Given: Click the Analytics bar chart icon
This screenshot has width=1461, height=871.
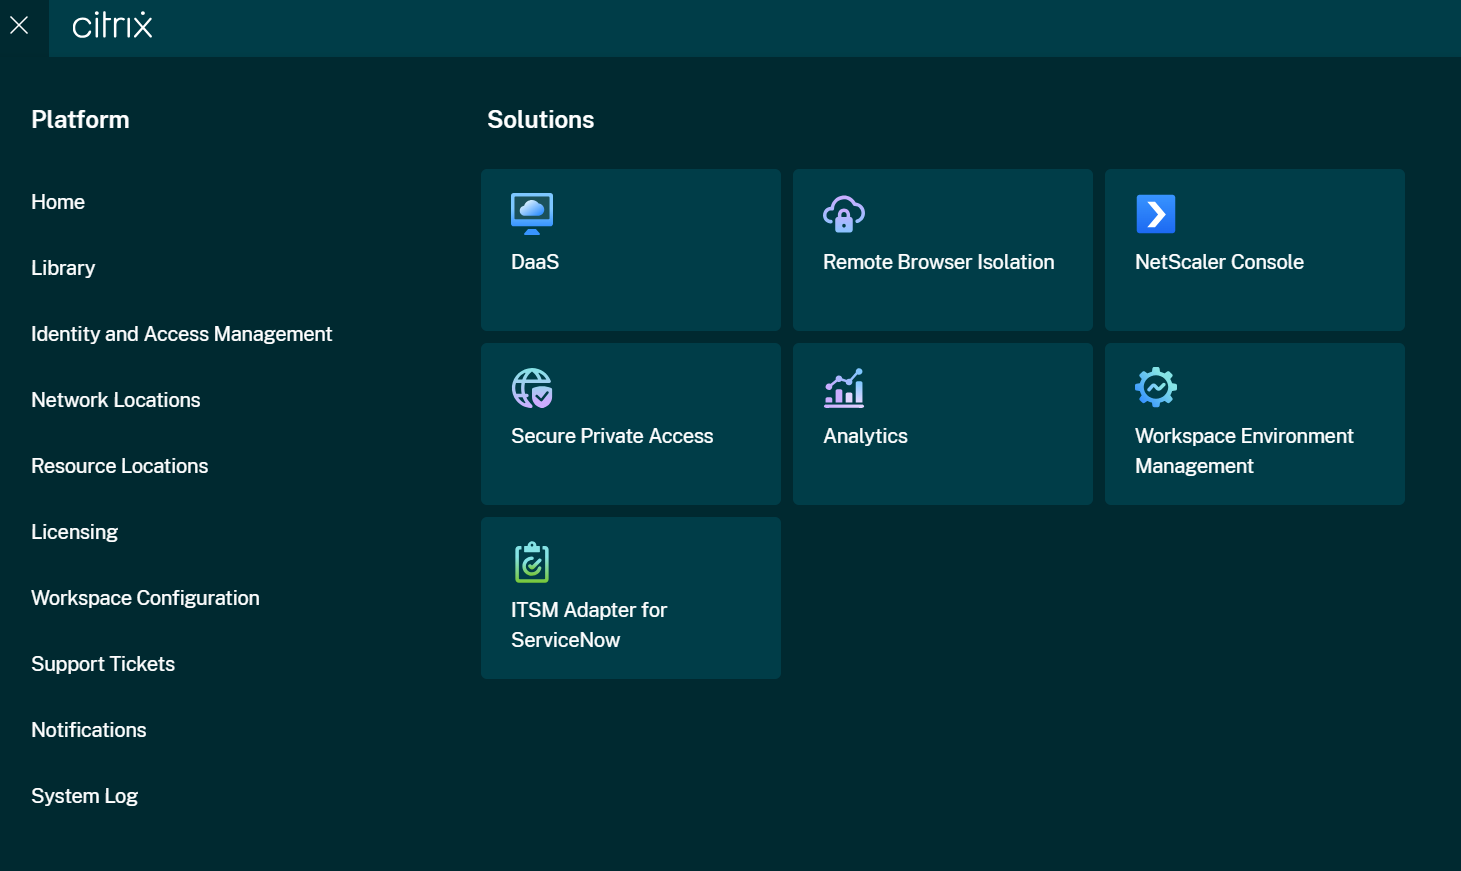Looking at the screenshot, I should [843, 388].
